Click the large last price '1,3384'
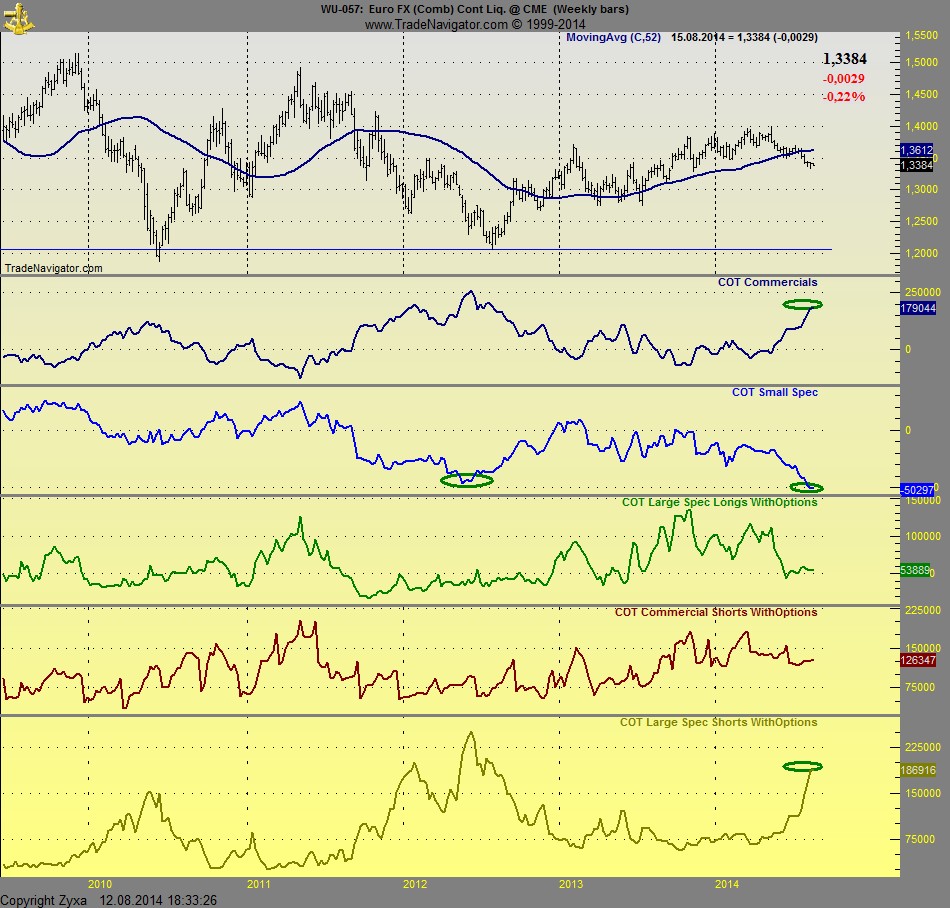This screenshot has width=950, height=908. (x=845, y=59)
